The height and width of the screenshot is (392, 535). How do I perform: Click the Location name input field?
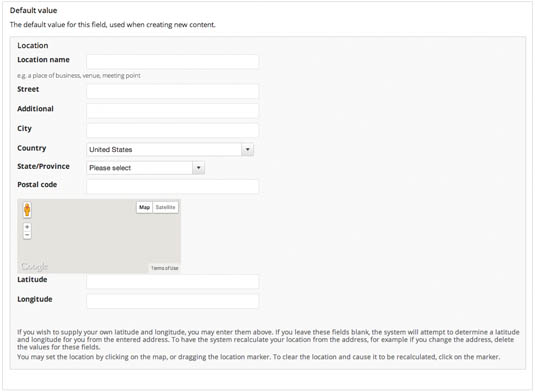click(x=172, y=62)
